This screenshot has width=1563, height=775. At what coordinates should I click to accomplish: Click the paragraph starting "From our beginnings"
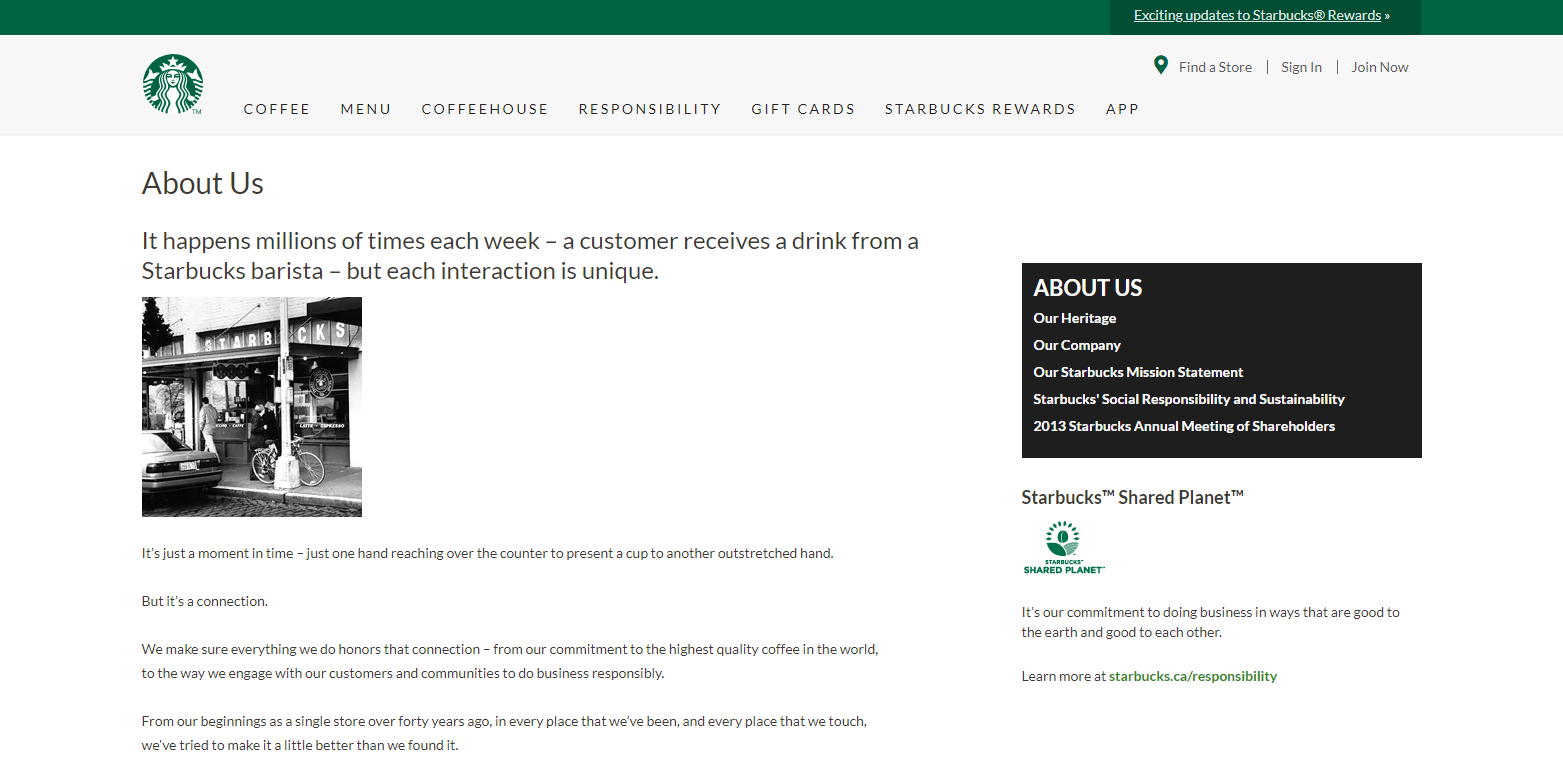[505, 733]
